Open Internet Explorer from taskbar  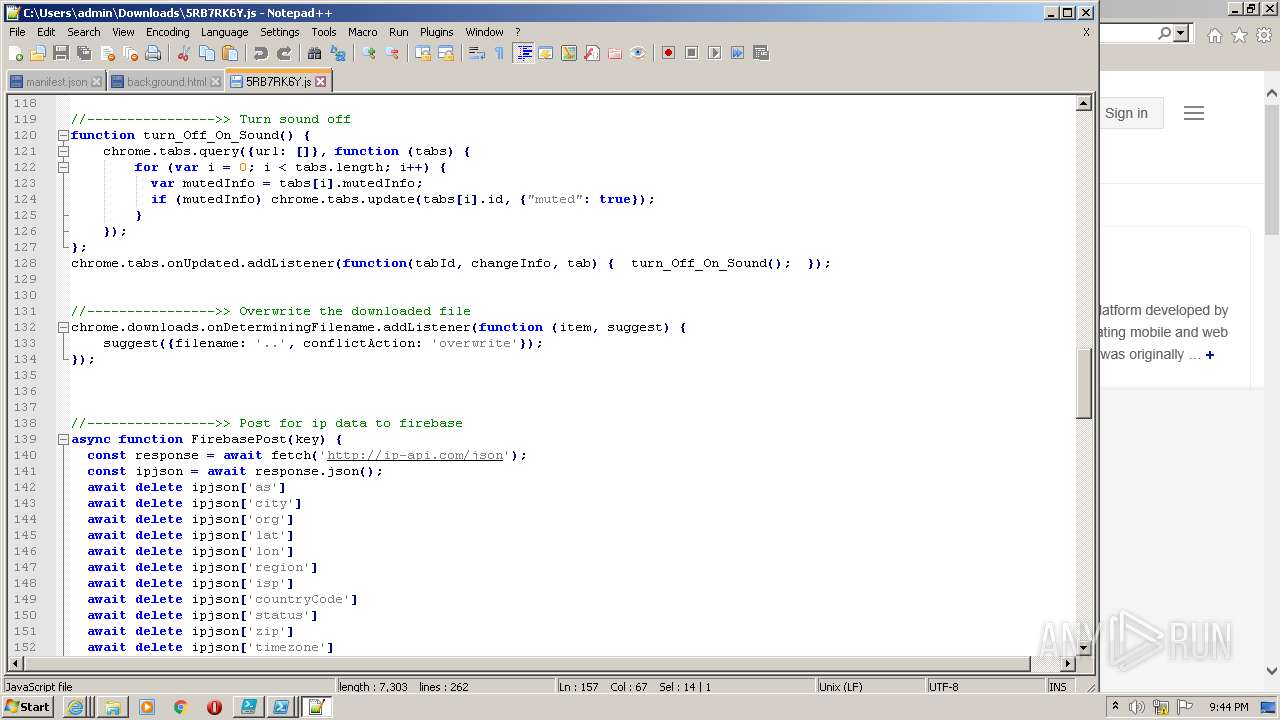click(x=75, y=707)
